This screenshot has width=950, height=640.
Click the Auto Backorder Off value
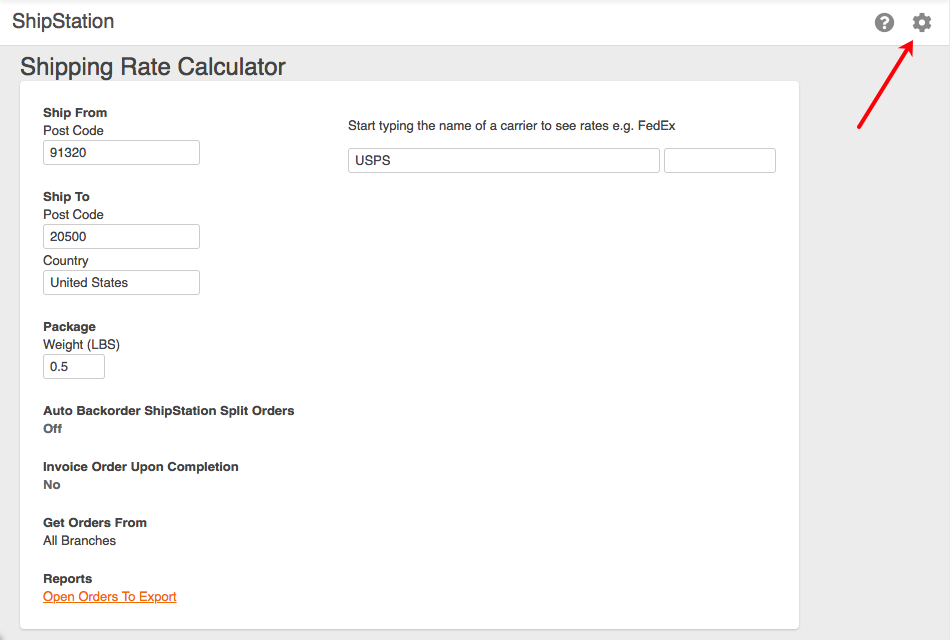tap(52, 428)
